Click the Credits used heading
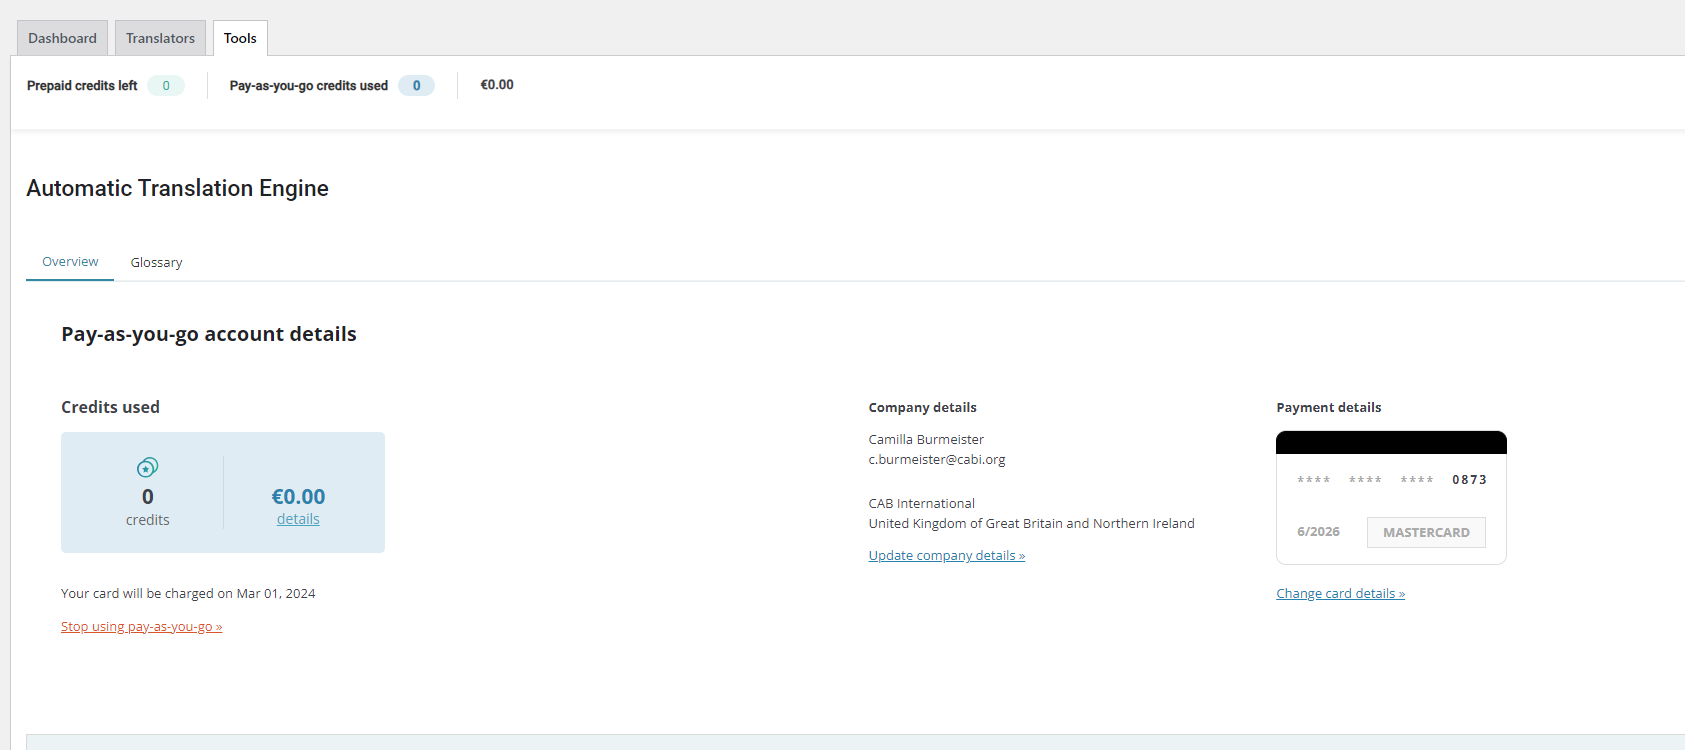Image resolution: width=1685 pixels, height=750 pixels. click(x=110, y=407)
